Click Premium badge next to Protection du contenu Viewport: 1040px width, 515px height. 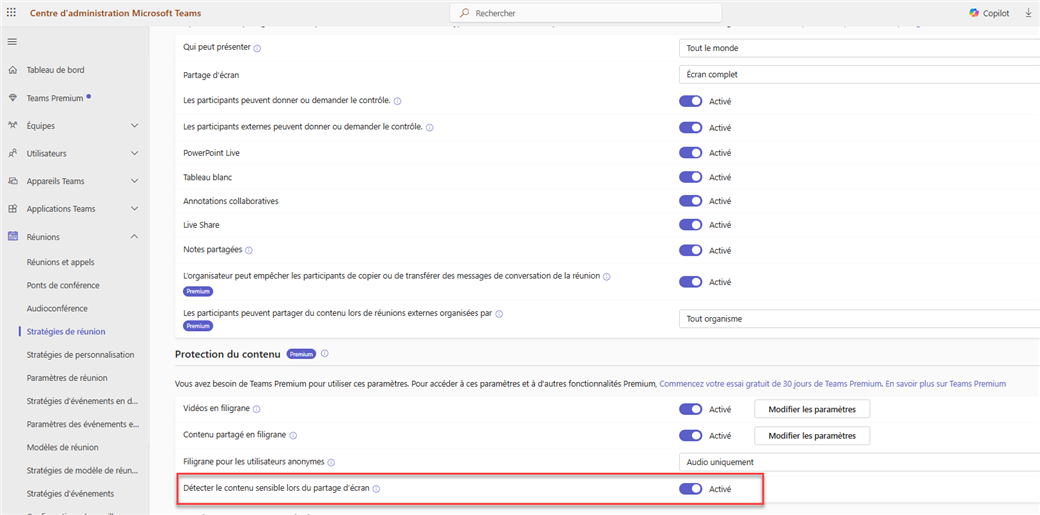click(x=301, y=354)
